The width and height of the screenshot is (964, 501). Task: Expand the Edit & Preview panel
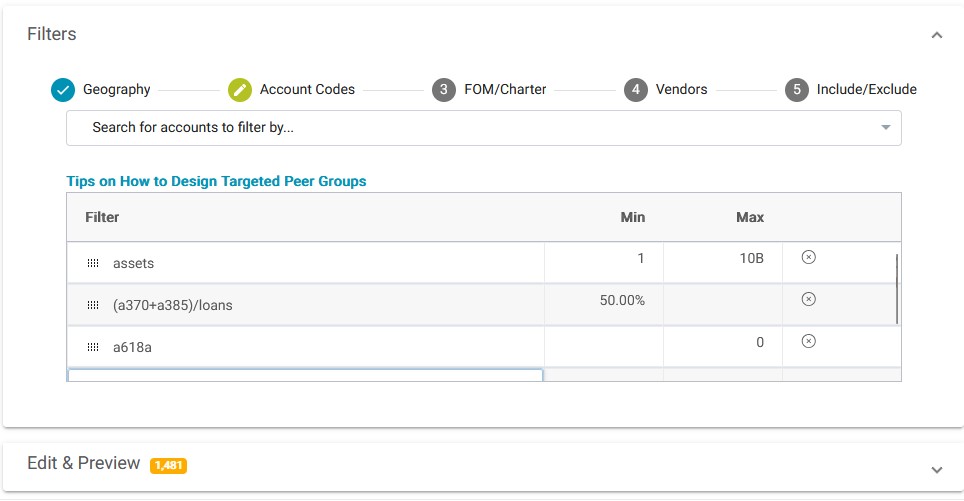(936, 469)
